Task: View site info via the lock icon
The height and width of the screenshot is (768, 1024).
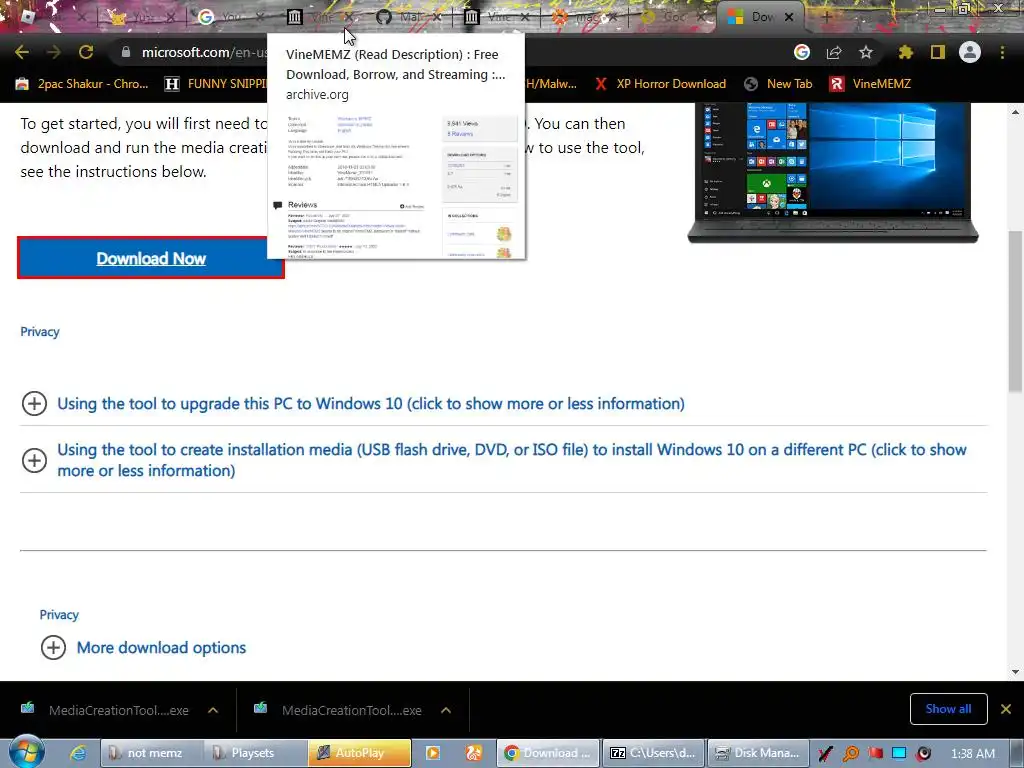Action: point(126,52)
